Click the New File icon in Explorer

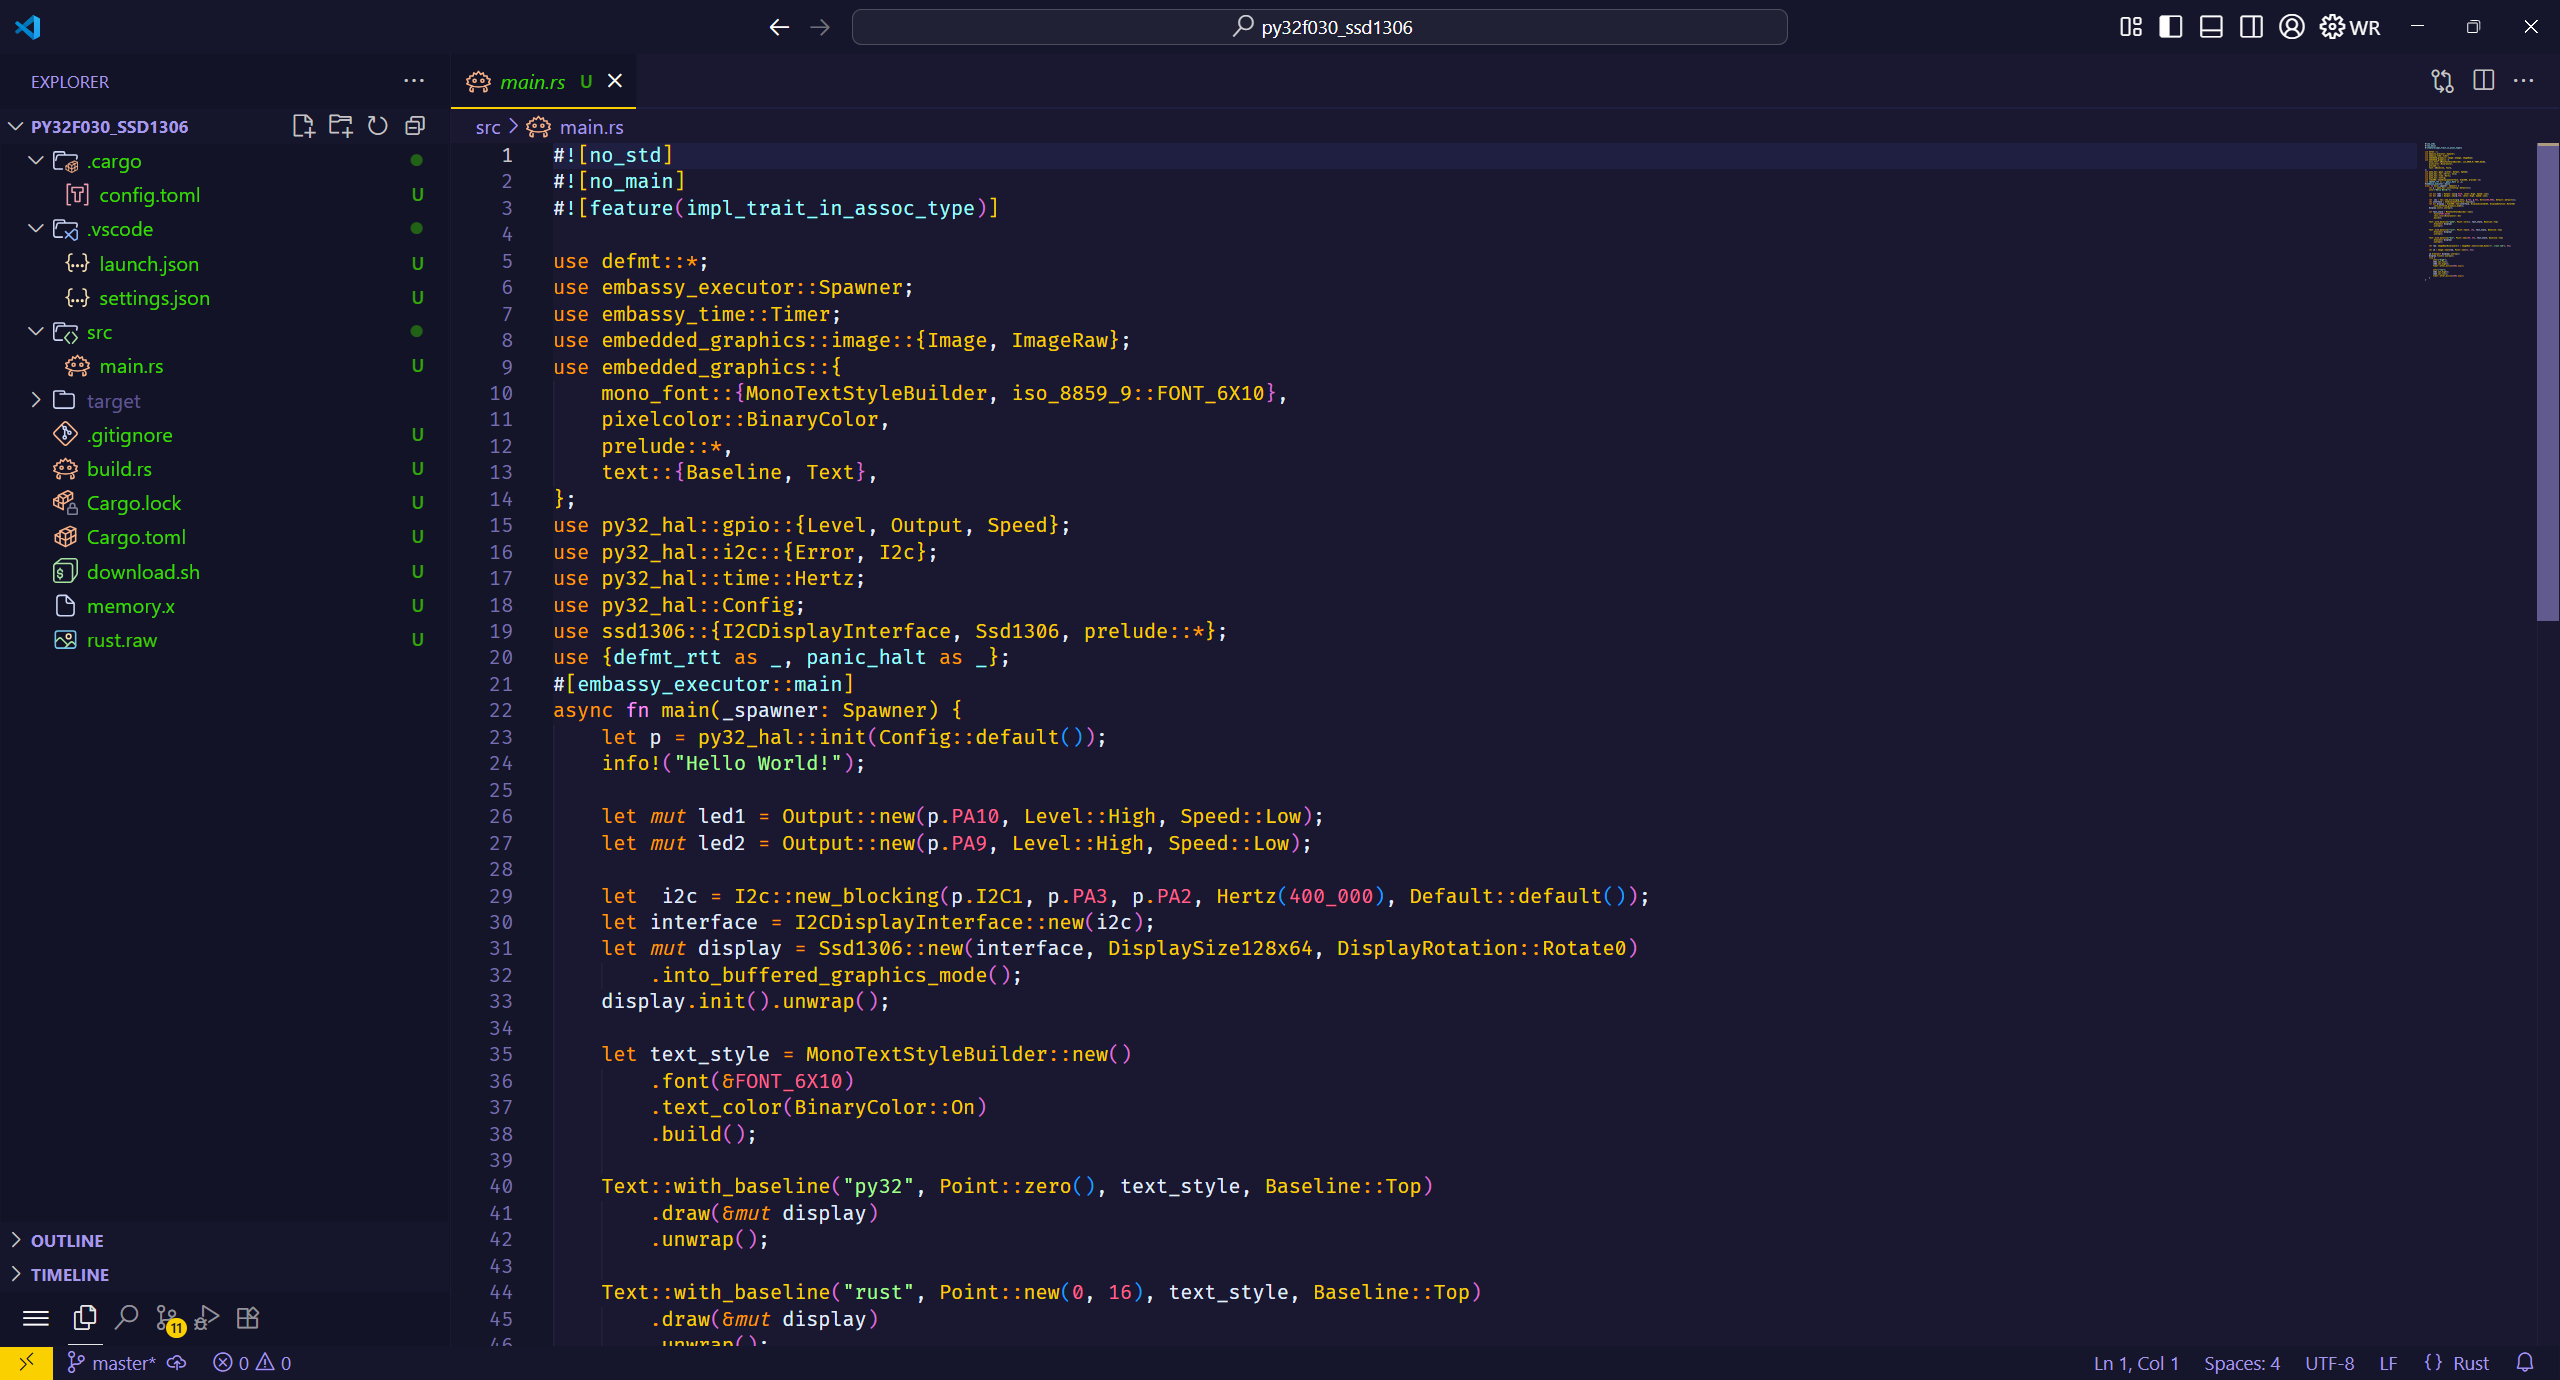[303, 126]
